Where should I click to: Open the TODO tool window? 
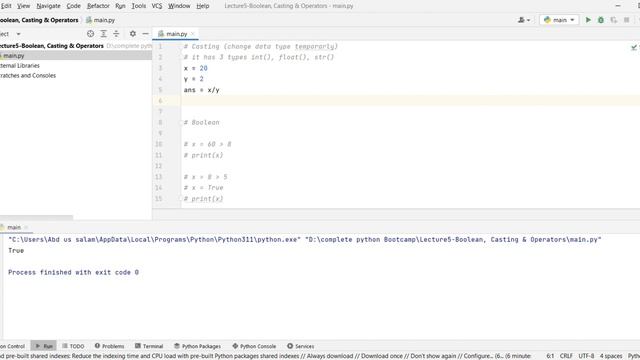[73, 346]
